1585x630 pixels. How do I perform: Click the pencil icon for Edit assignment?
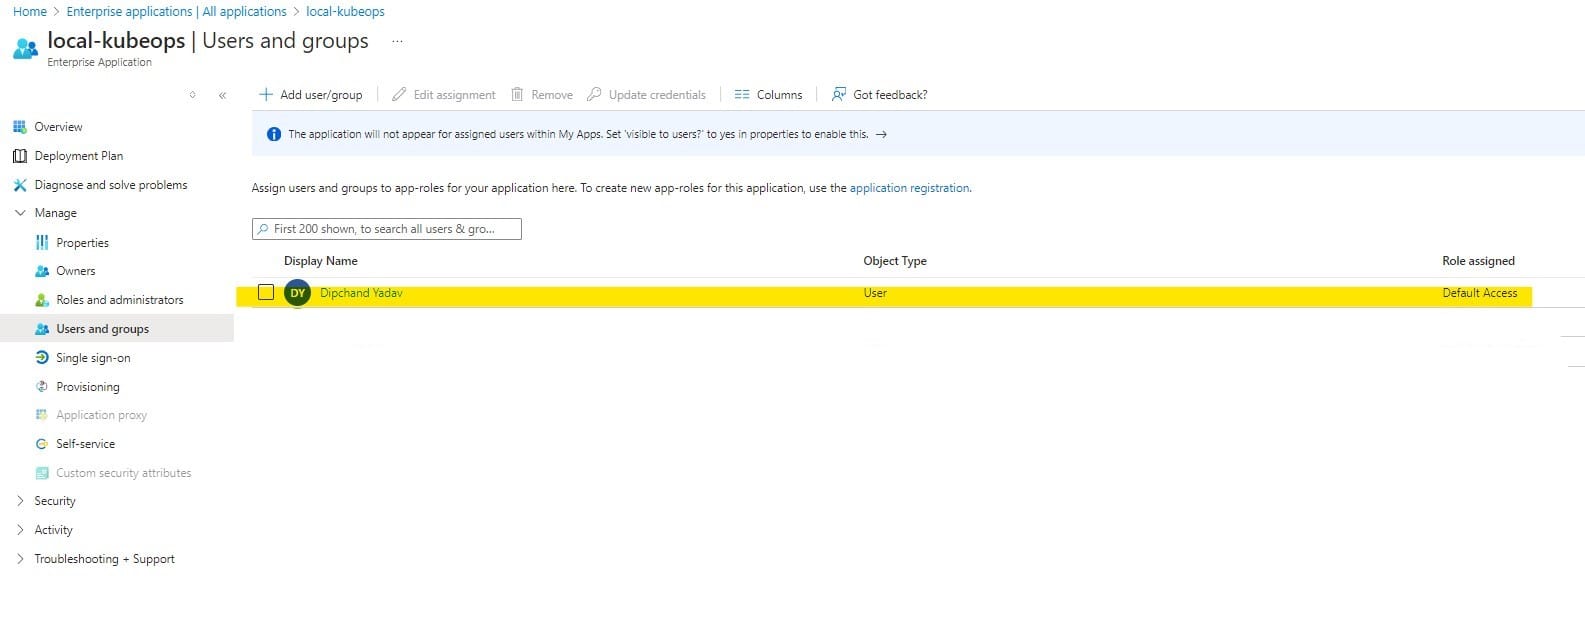[x=399, y=95]
